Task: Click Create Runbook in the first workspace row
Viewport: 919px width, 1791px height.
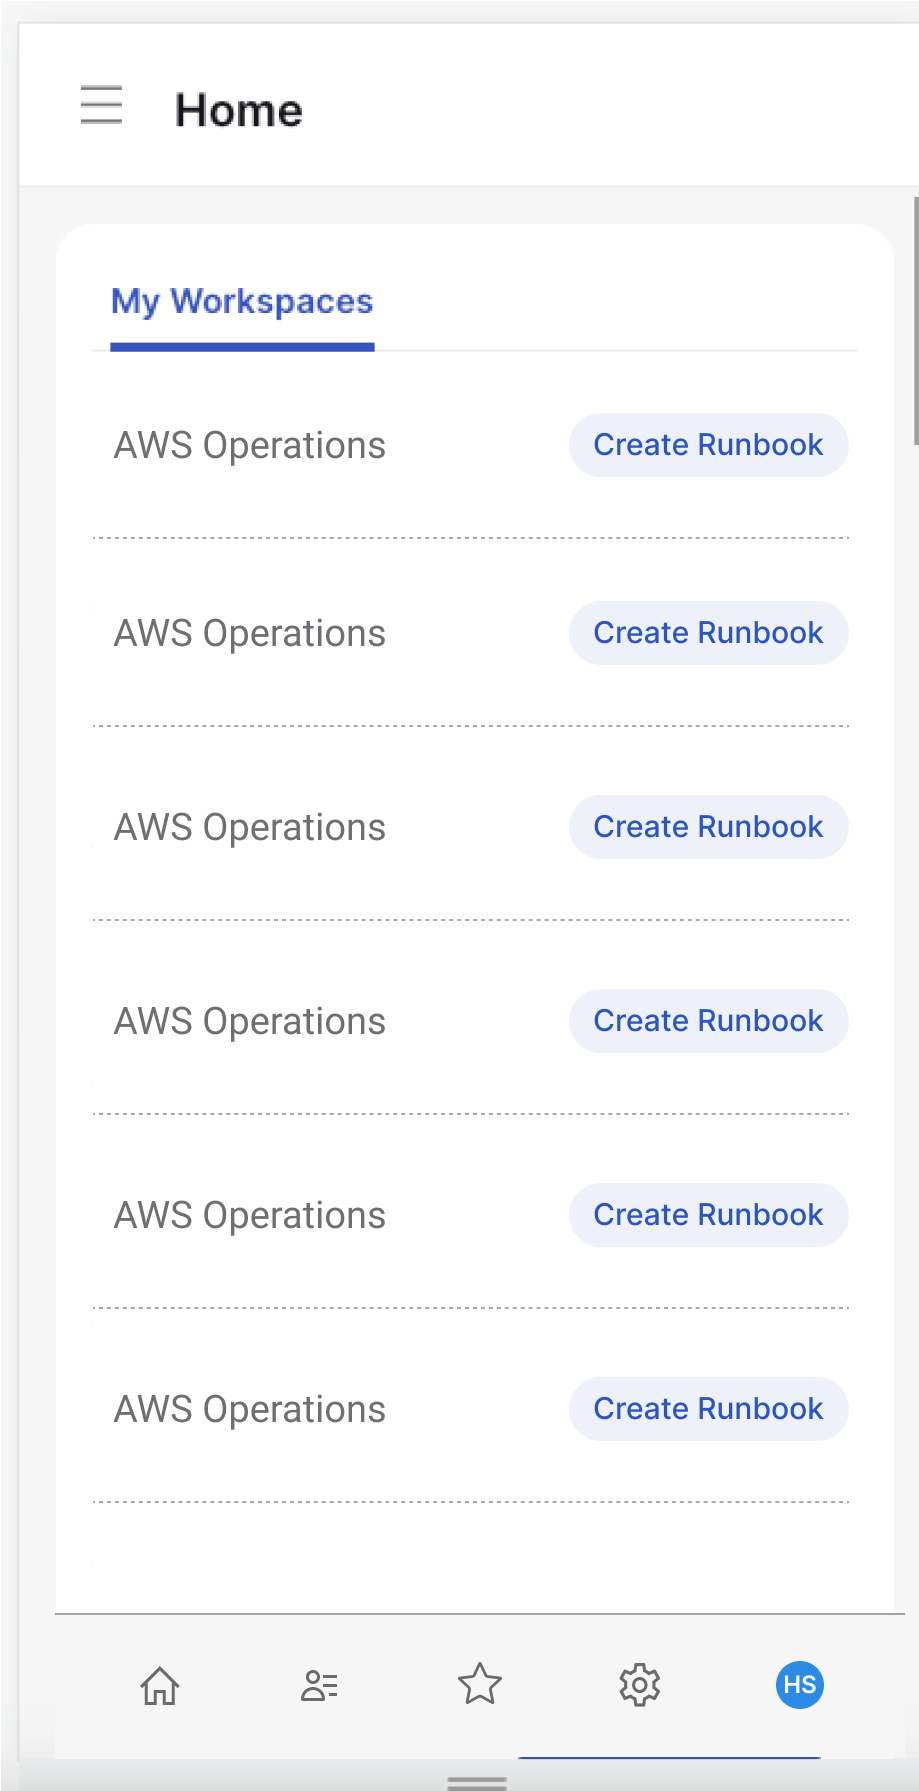Action: 709,445
